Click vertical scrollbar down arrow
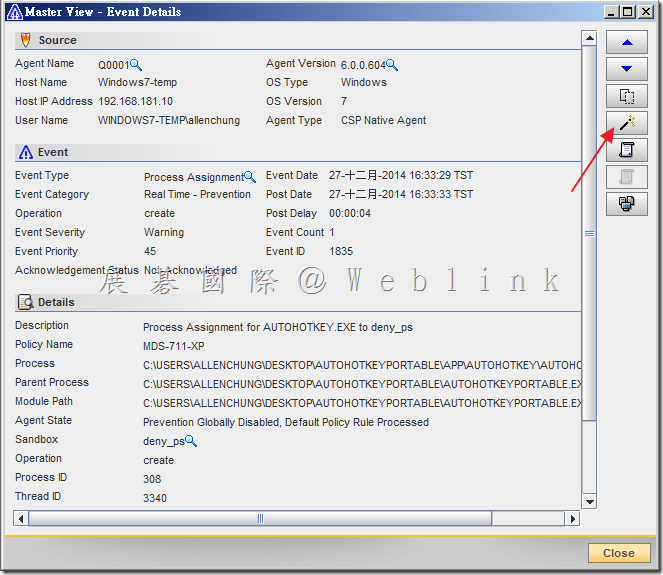This screenshot has width=663, height=575. point(589,501)
